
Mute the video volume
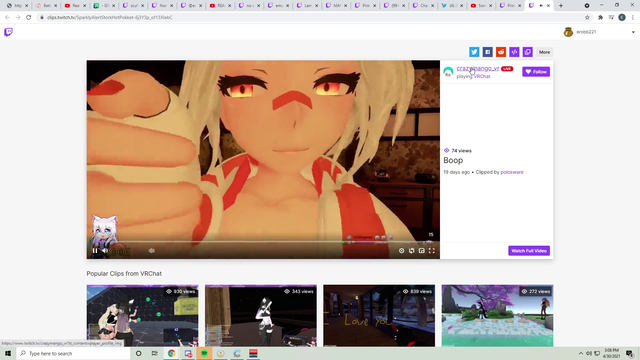(105, 251)
